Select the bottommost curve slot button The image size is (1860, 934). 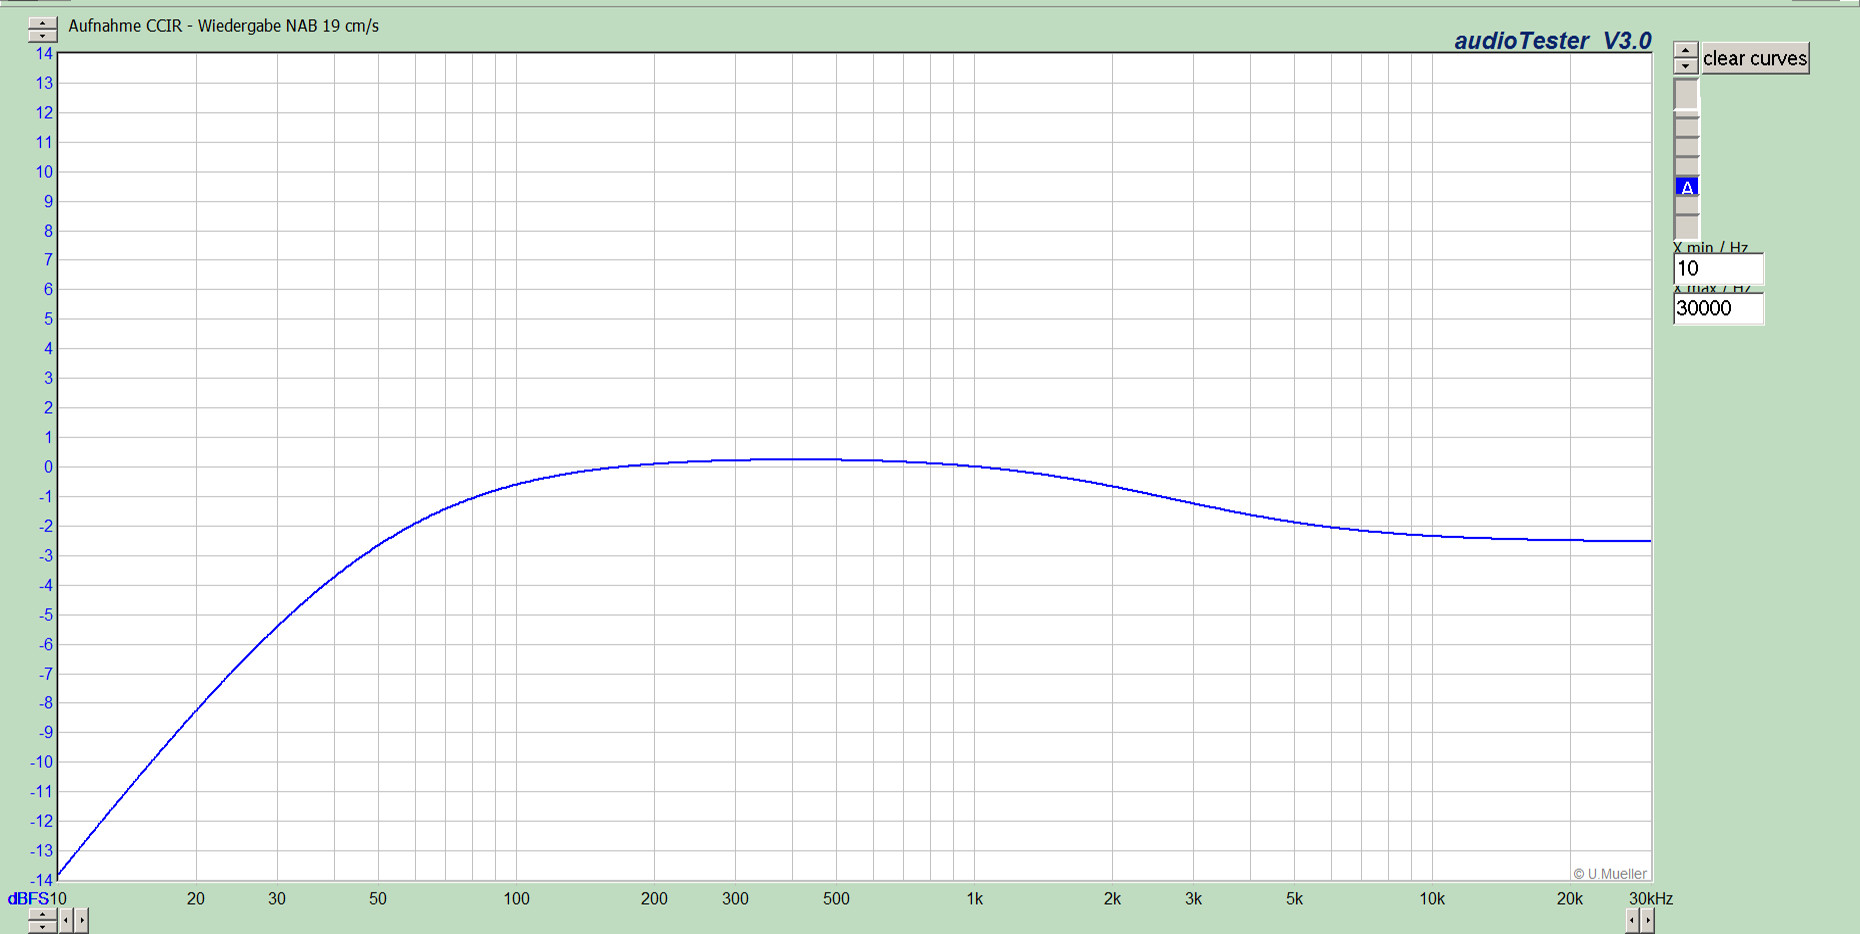[1687, 227]
